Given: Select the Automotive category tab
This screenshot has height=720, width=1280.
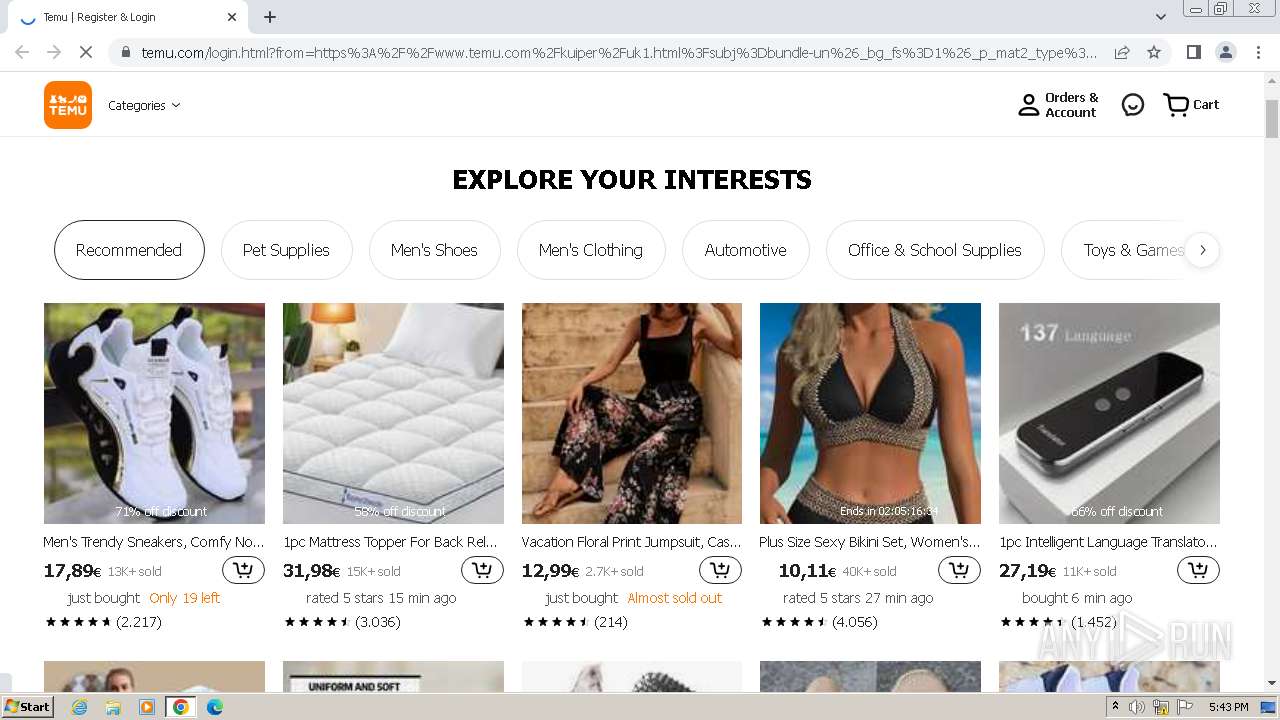Looking at the screenshot, I should (x=745, y=250).
